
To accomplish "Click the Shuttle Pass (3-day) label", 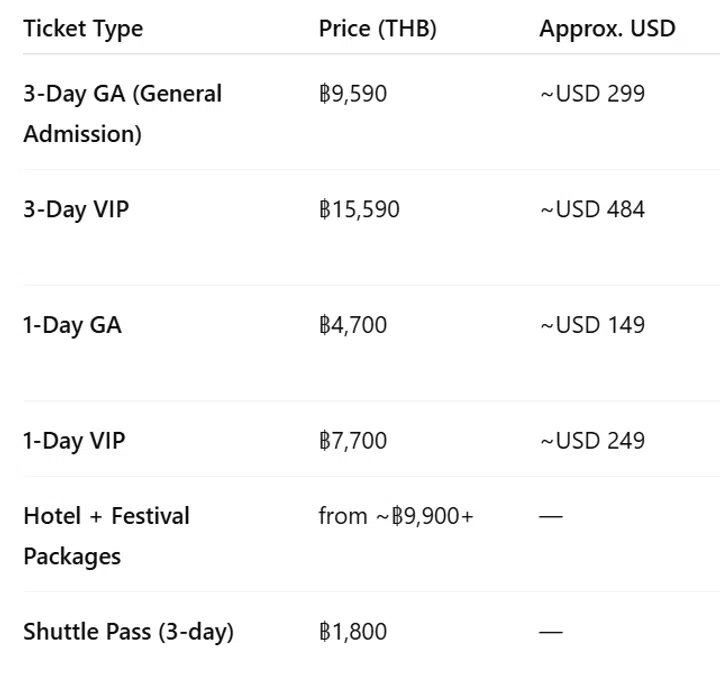I will [x=128, y=632].
